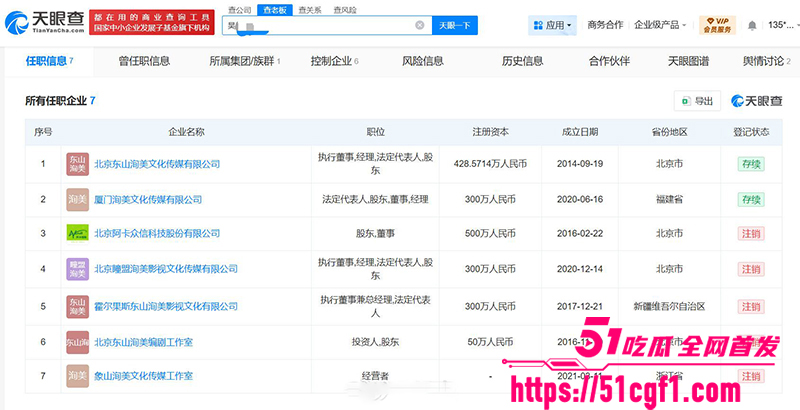Click the 北京瞳盟洵美影视 purple logo
This screenshot has width=800, height=410.
pyautogui.click(x=78, y=269)
